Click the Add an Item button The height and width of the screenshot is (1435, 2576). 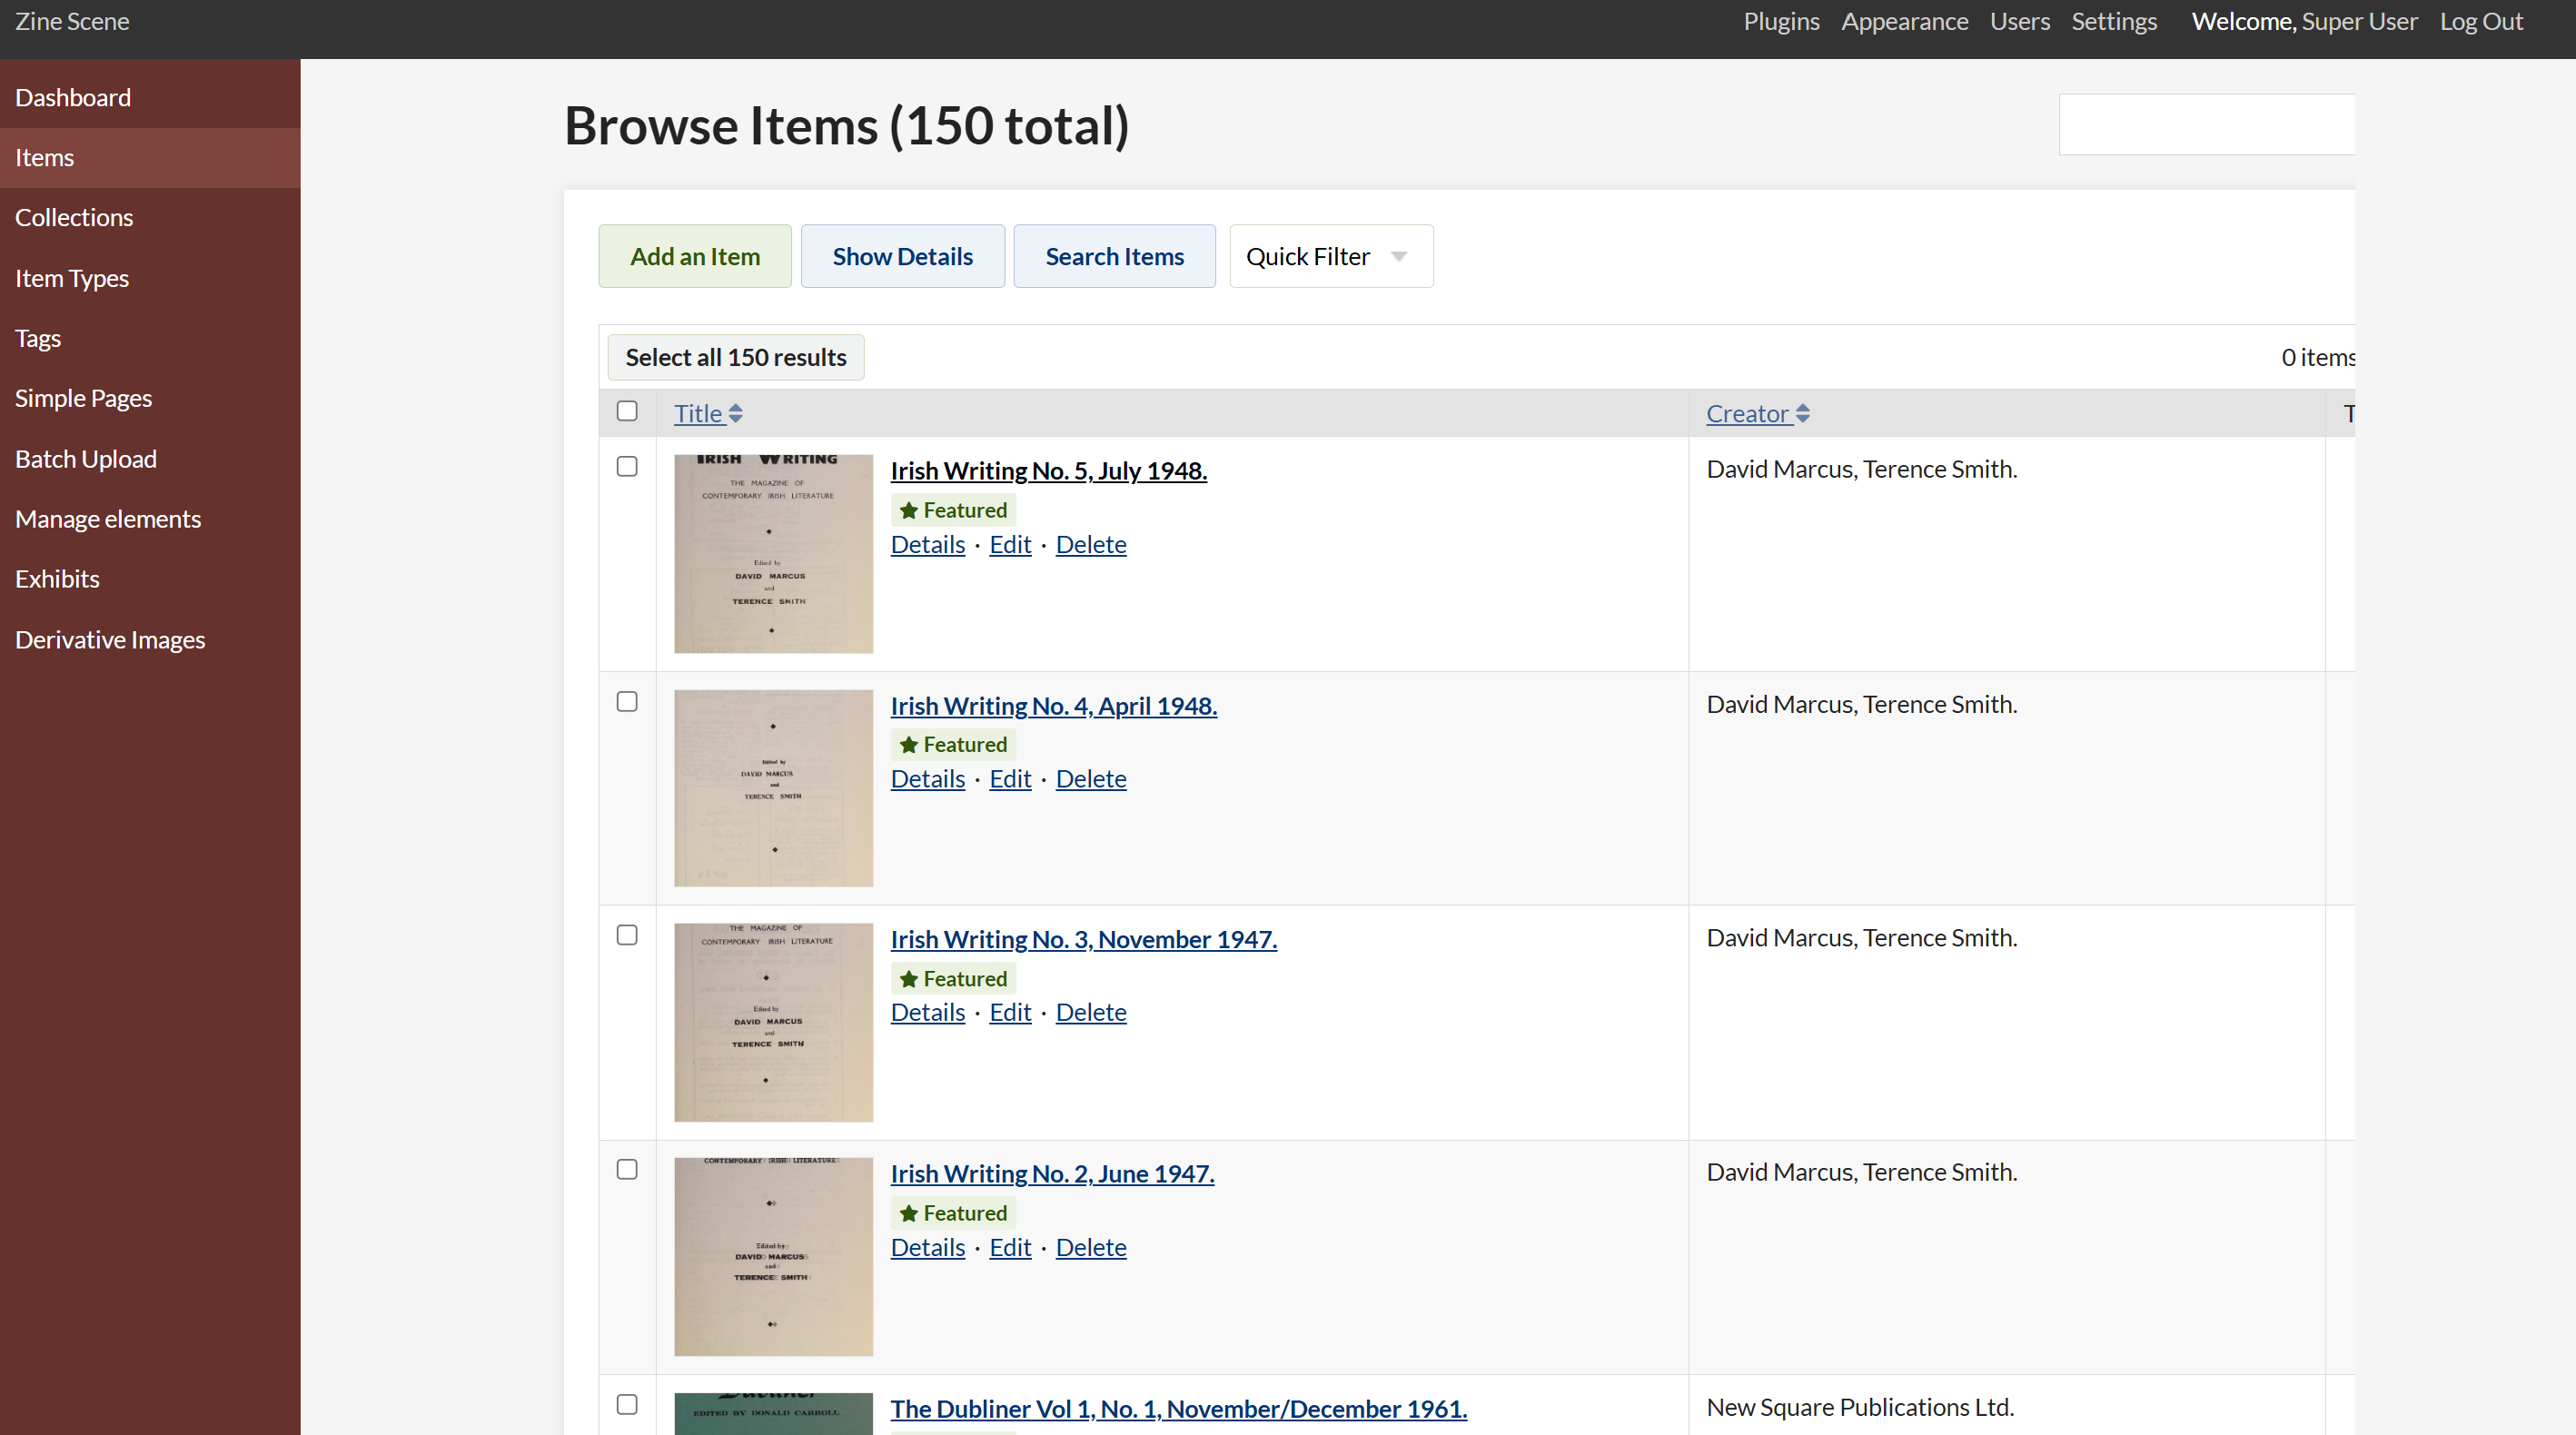pyautogui.click(x=695, y=257)
